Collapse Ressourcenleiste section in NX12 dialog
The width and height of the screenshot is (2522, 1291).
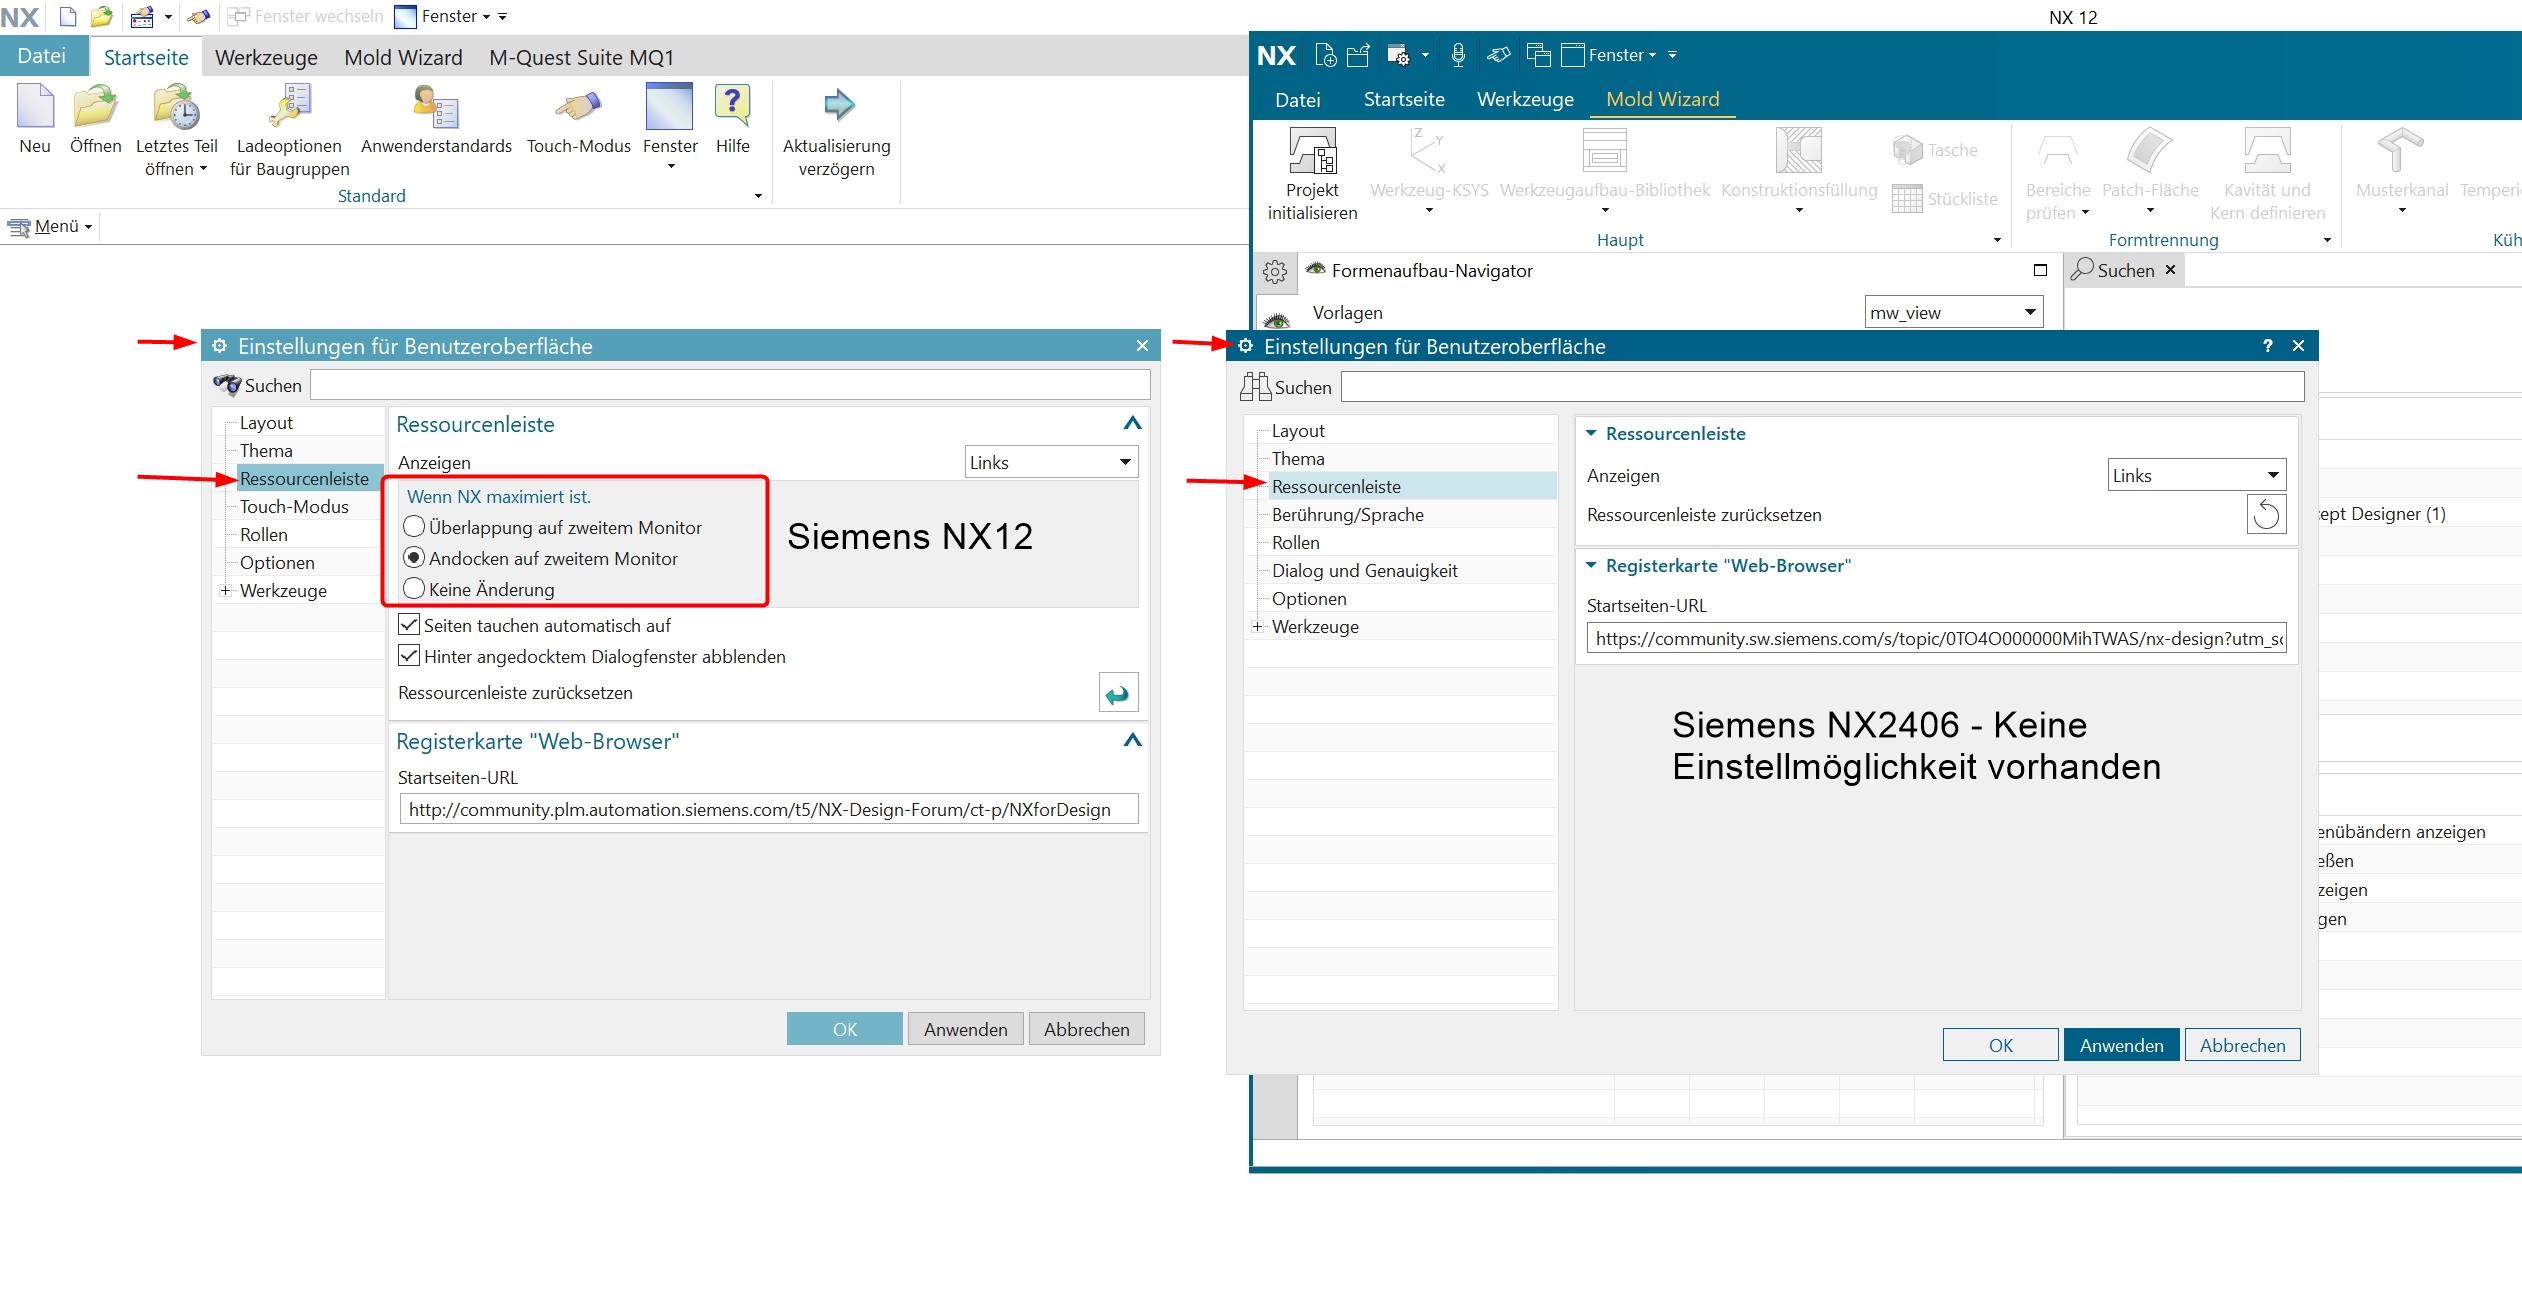click(x=1132, y=423)
